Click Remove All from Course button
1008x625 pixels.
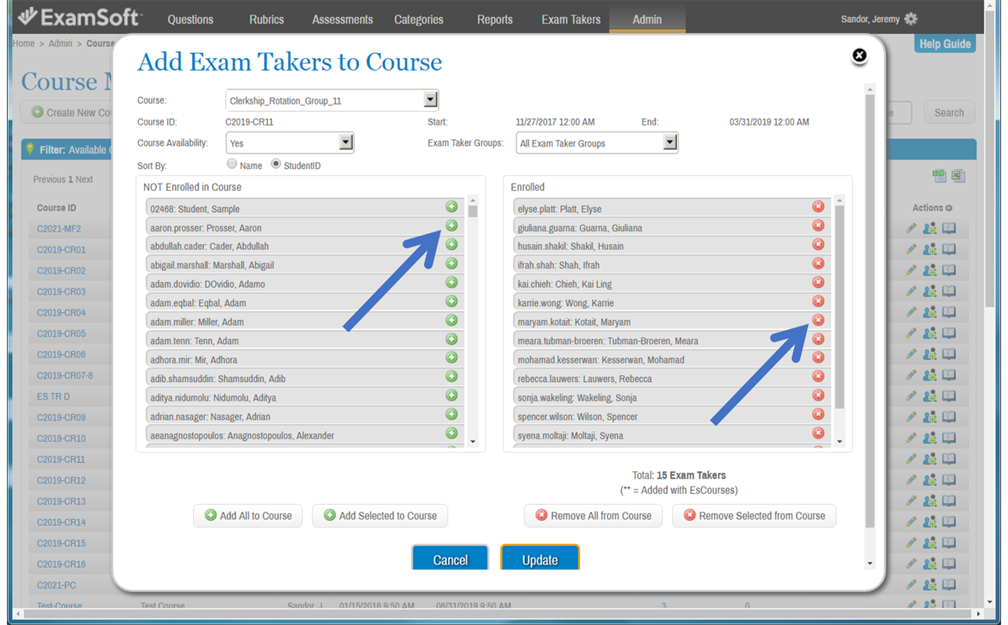click(593, 516)
